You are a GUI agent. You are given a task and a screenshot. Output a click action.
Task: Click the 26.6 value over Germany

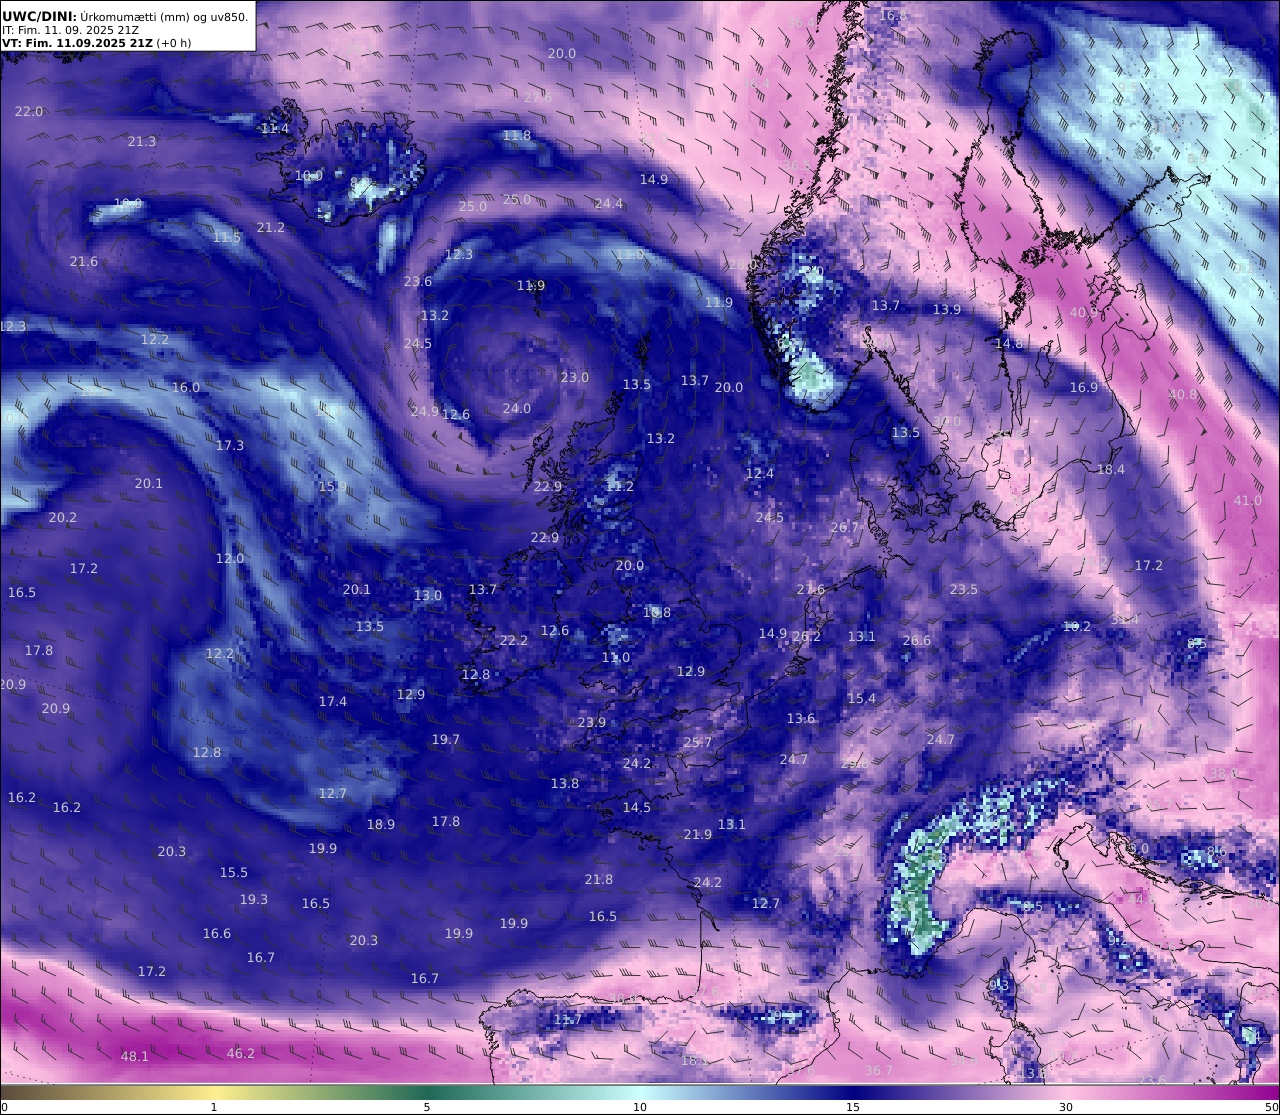(917, 640)
